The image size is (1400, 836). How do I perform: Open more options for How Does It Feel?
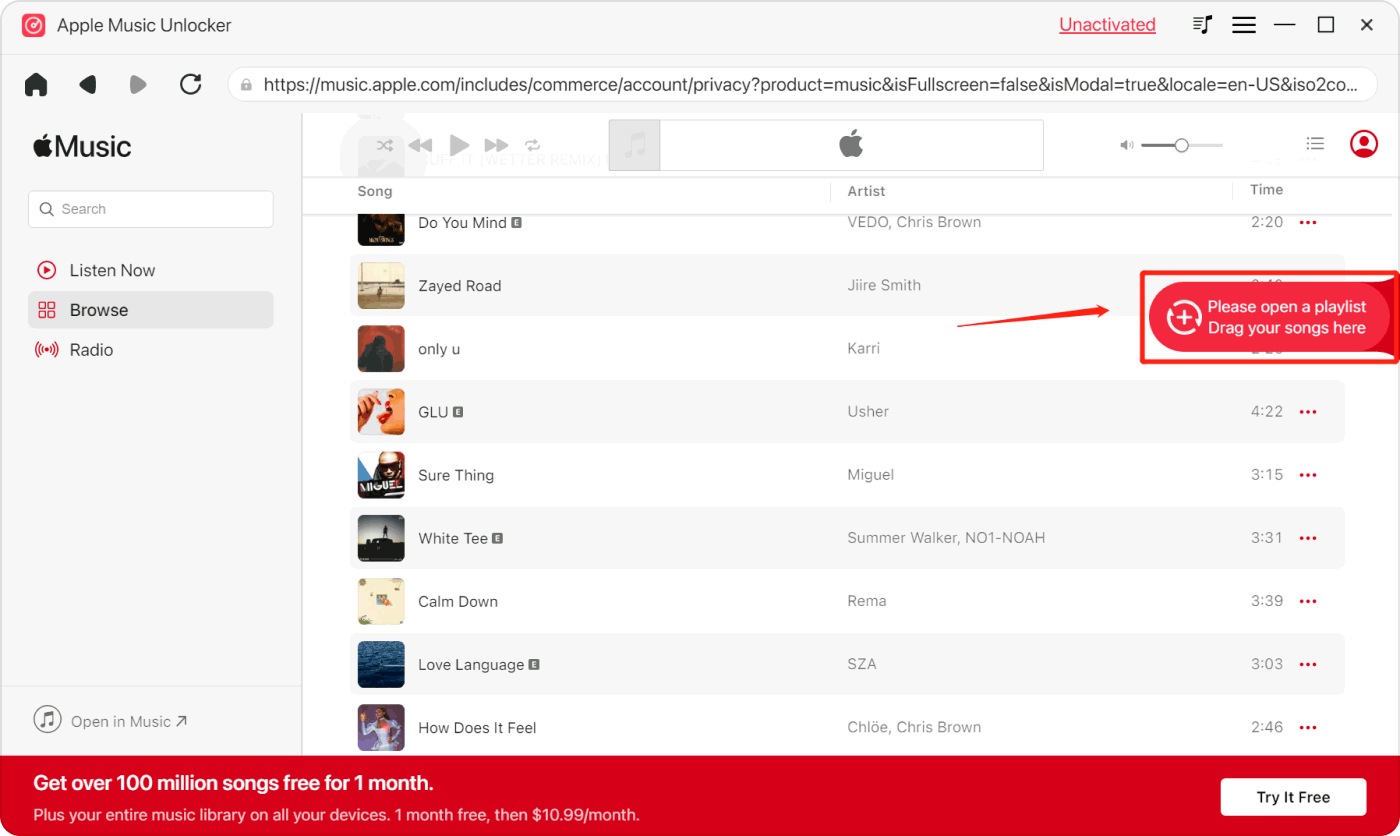pos(1308,727)
